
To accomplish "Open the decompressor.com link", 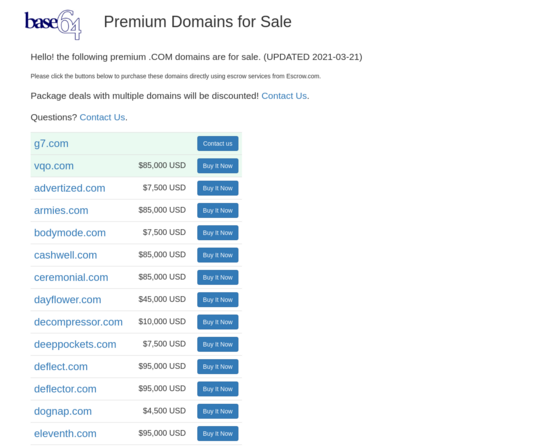I will pos(78,322).
